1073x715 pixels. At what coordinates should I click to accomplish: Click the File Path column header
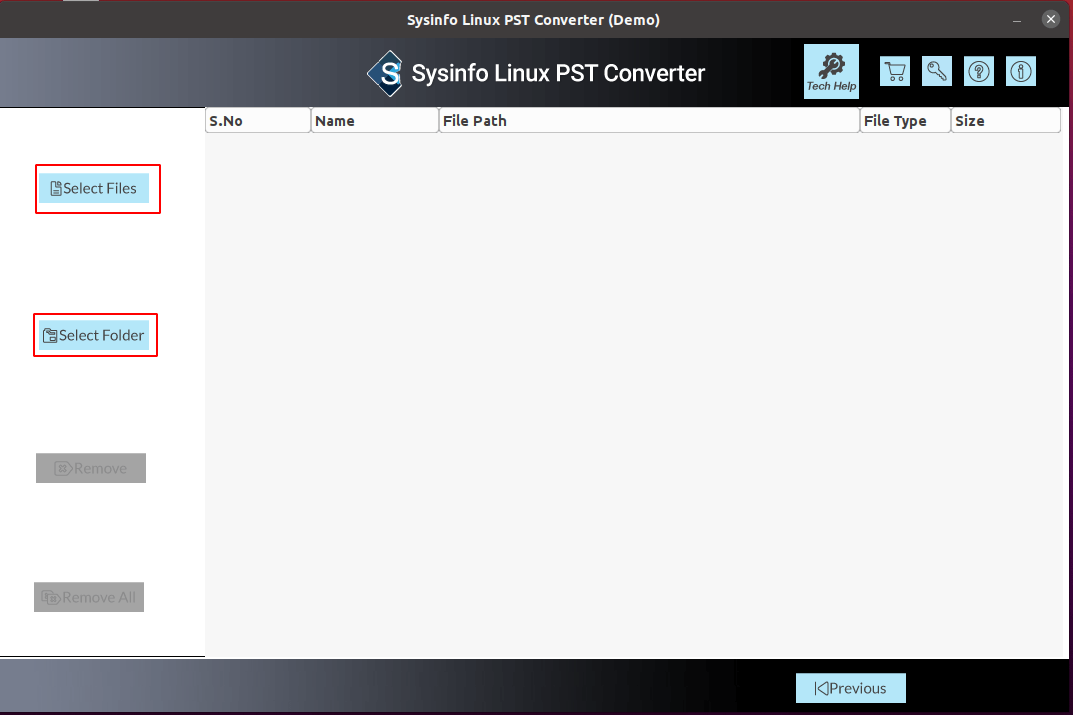649,120
